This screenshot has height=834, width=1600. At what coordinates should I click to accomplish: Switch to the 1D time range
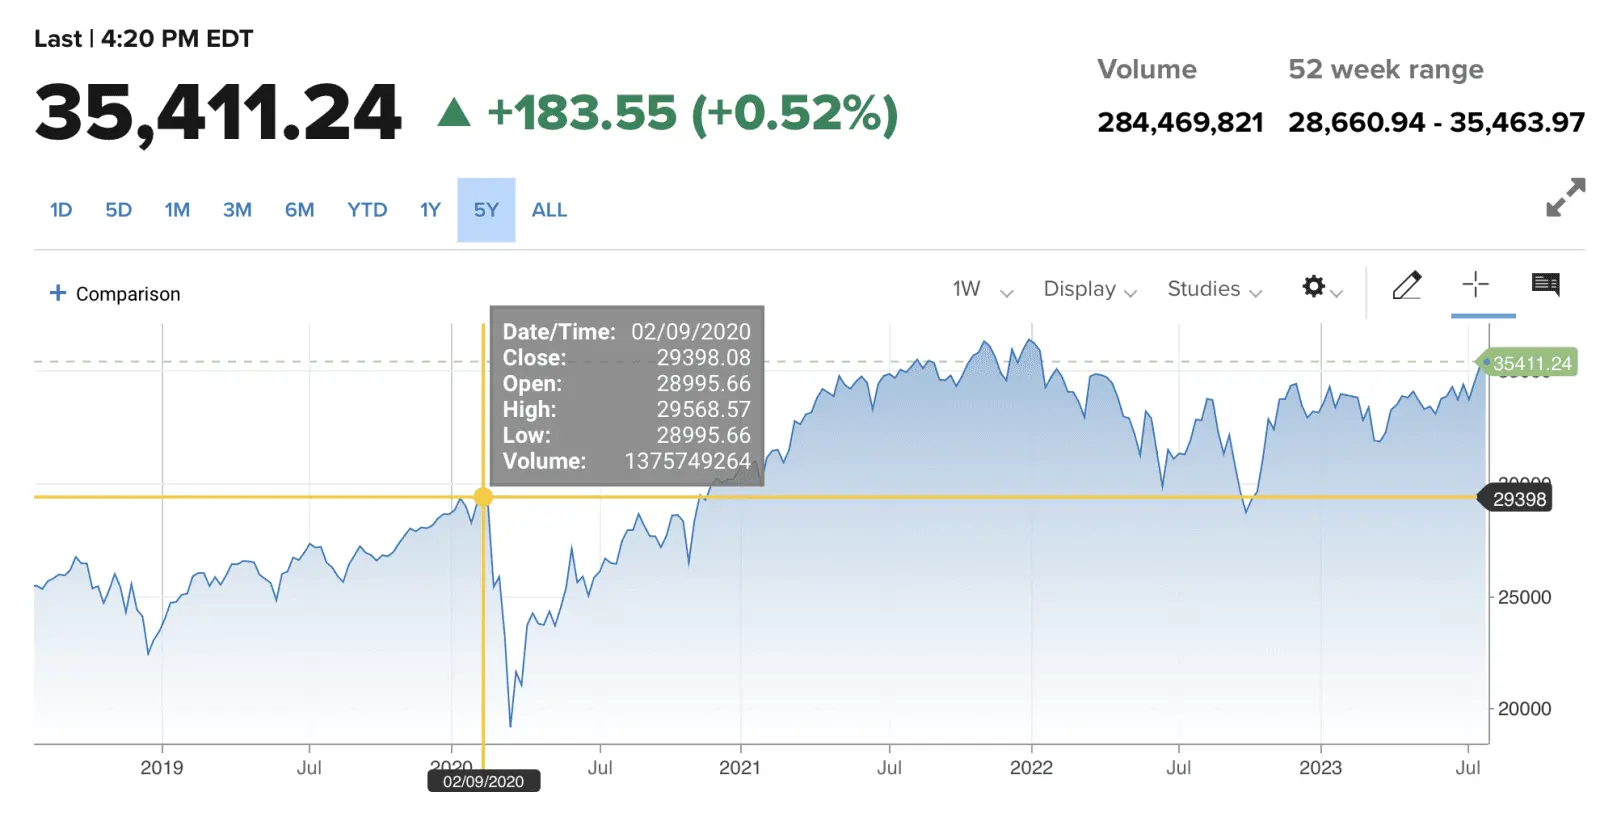click(x=61, y=210)
